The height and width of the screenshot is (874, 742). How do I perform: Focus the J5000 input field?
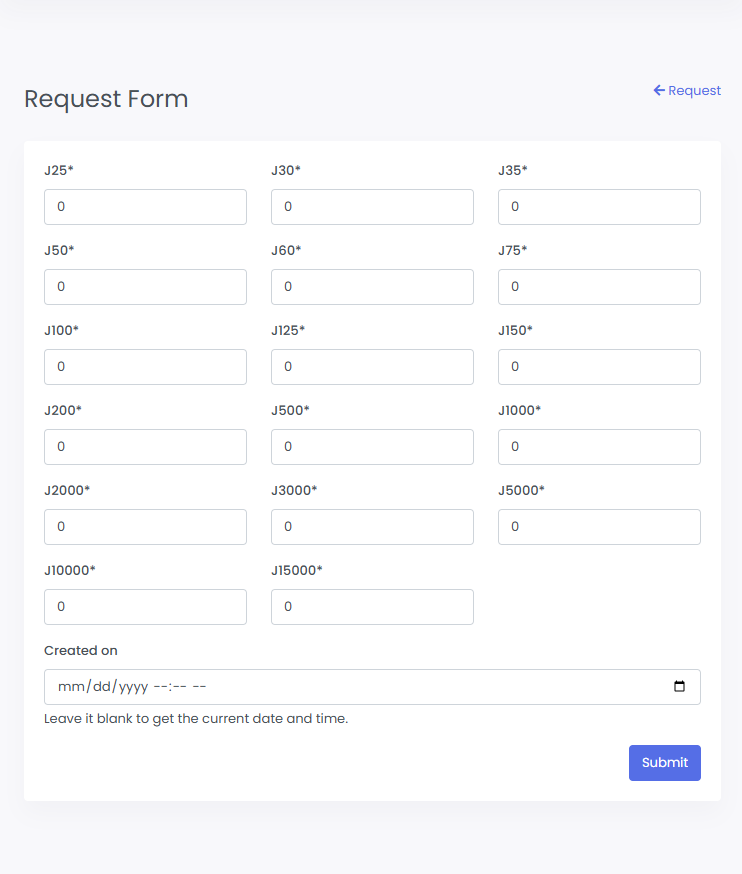click(599, 527)
